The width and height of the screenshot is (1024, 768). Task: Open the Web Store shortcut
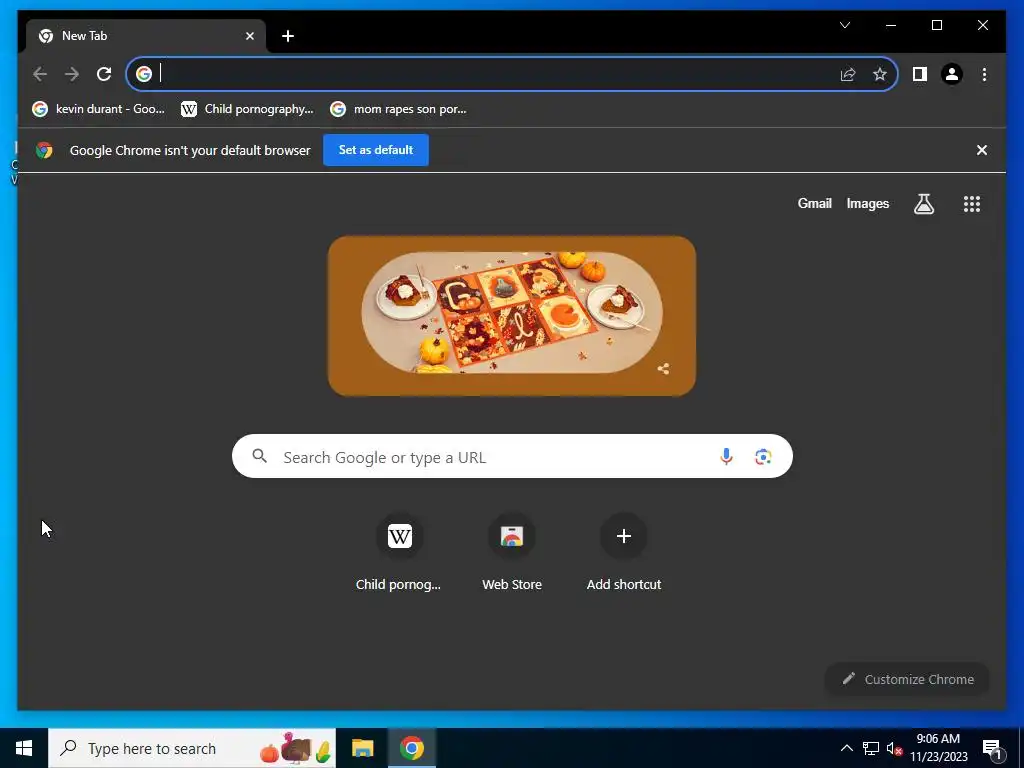pyautogui.click(x=512, y=552)
